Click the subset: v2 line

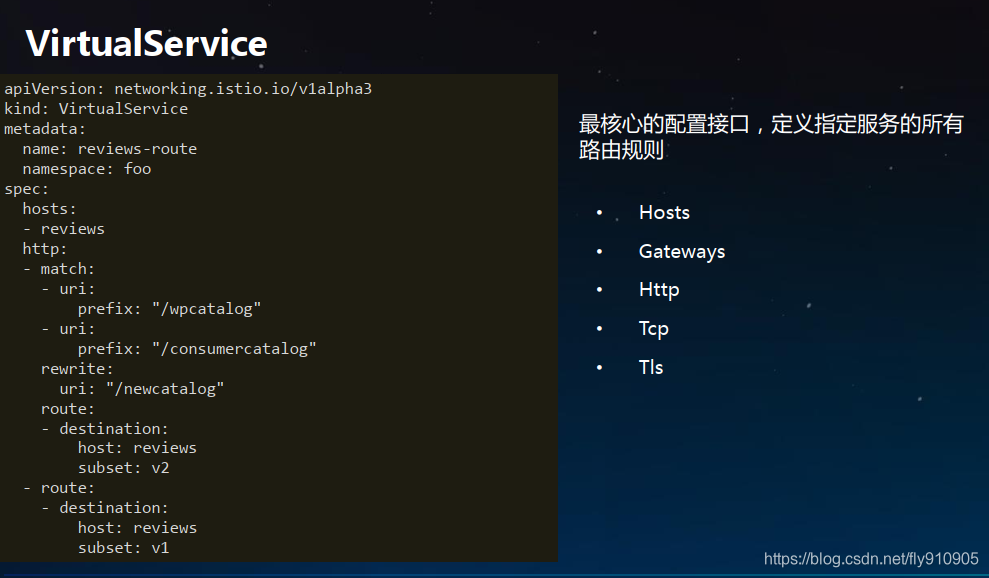tap(123, 467)
